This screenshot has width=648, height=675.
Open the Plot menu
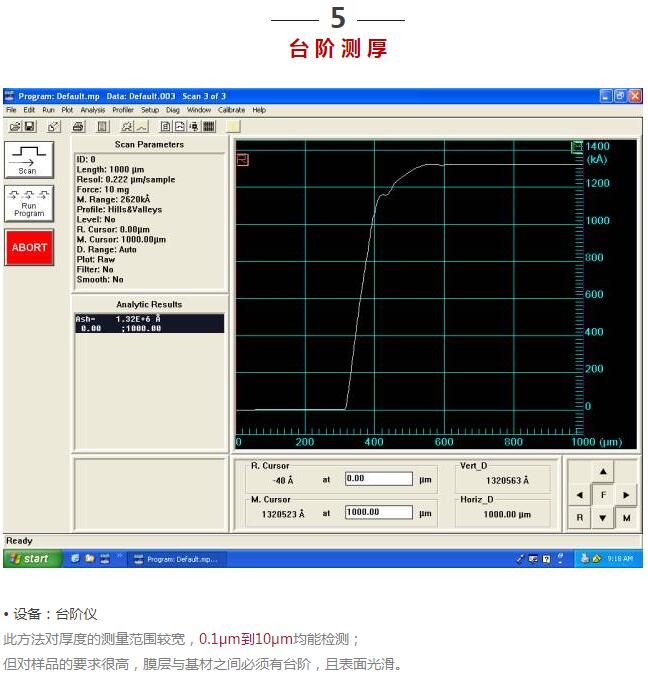[67, 110]
